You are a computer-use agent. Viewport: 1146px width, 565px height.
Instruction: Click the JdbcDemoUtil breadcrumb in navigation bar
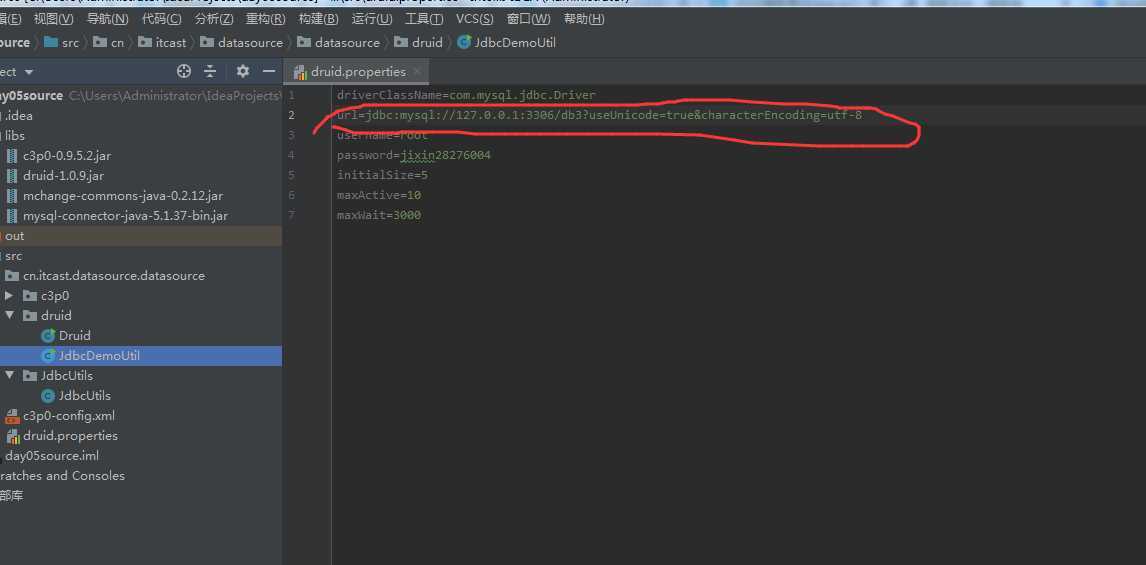506,42
